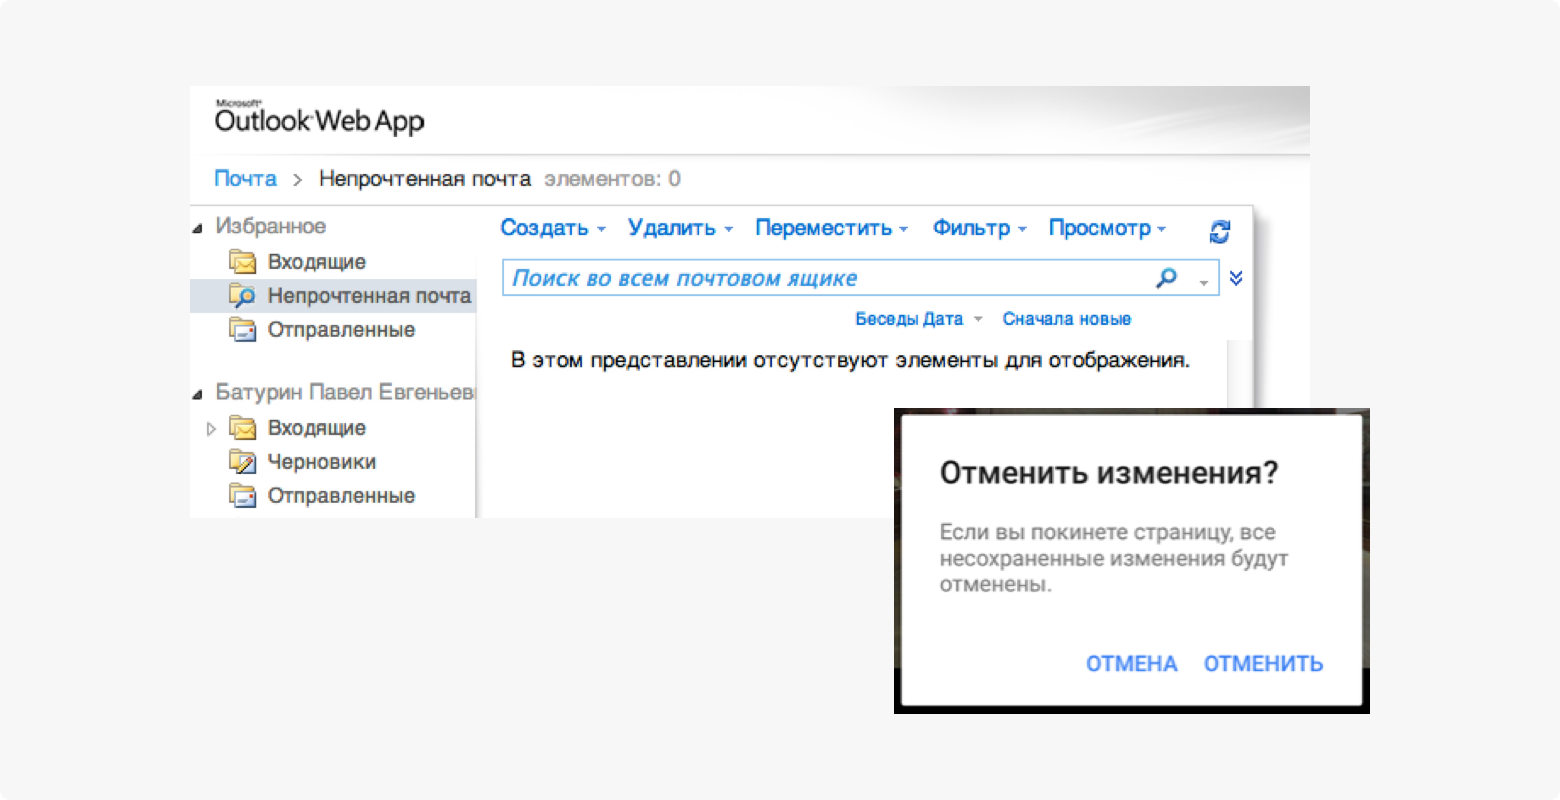Select the Черновики folder icon

point(242,461)
